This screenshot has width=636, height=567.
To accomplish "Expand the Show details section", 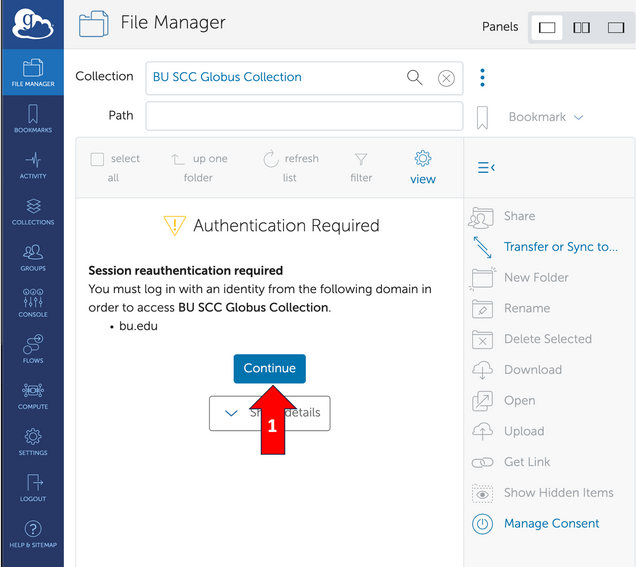I will (269, 413).
